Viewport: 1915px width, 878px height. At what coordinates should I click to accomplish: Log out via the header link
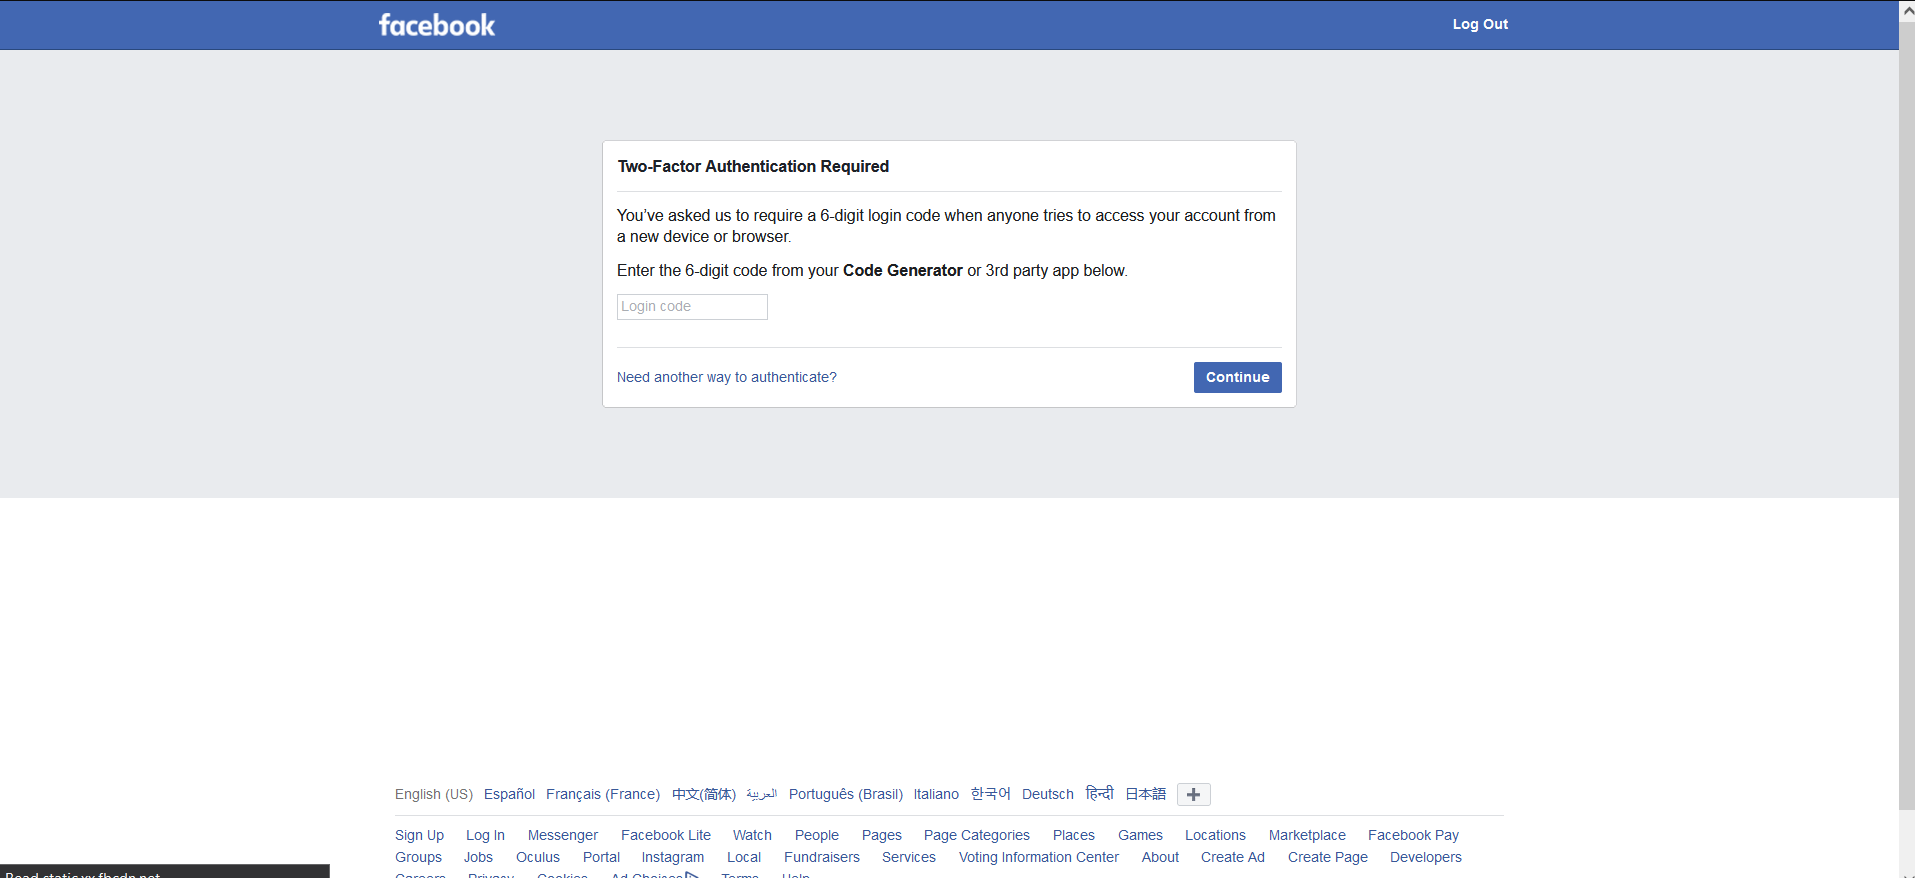pos(1480,24)
